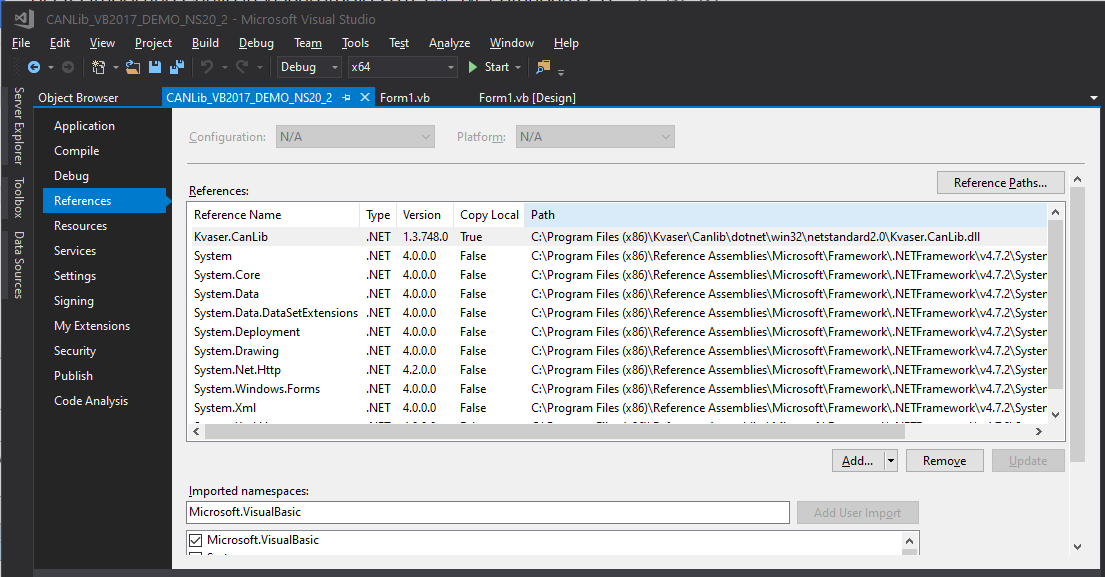Open the Analyze menu
This screenshot has height=577, width=1105.
[x=449, y=43]
